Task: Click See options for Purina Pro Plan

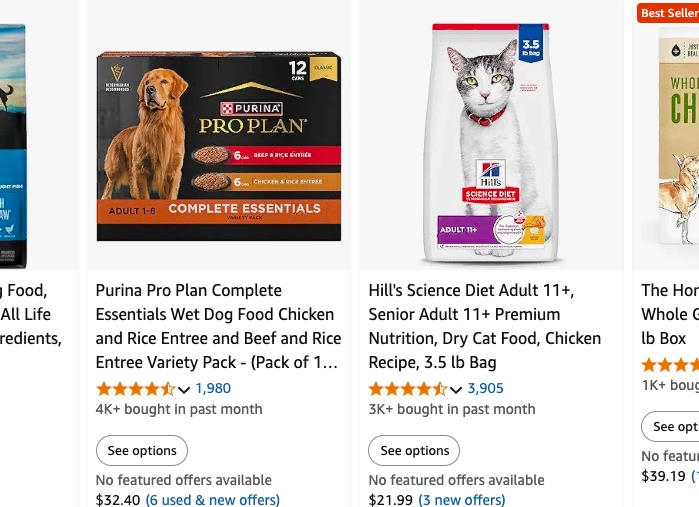Action: [142, 450]
